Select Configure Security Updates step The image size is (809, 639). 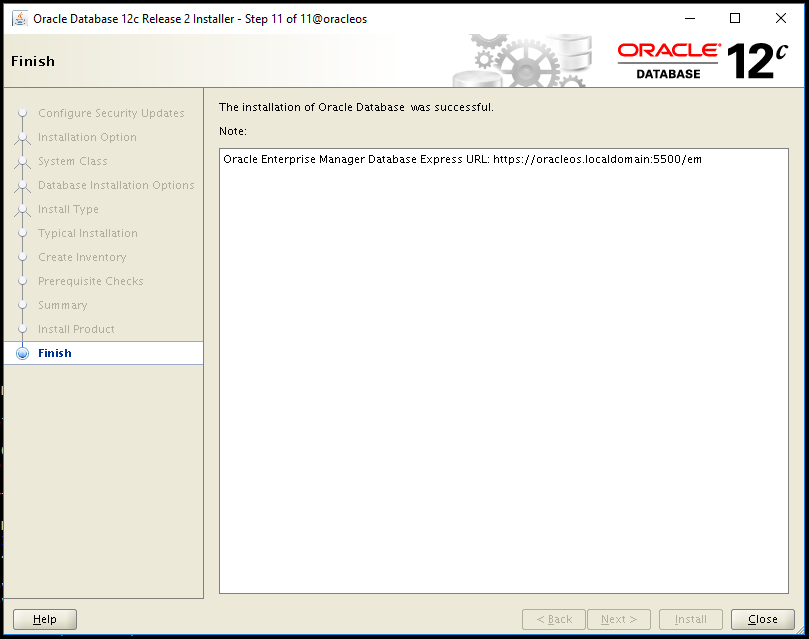point(111,113)
